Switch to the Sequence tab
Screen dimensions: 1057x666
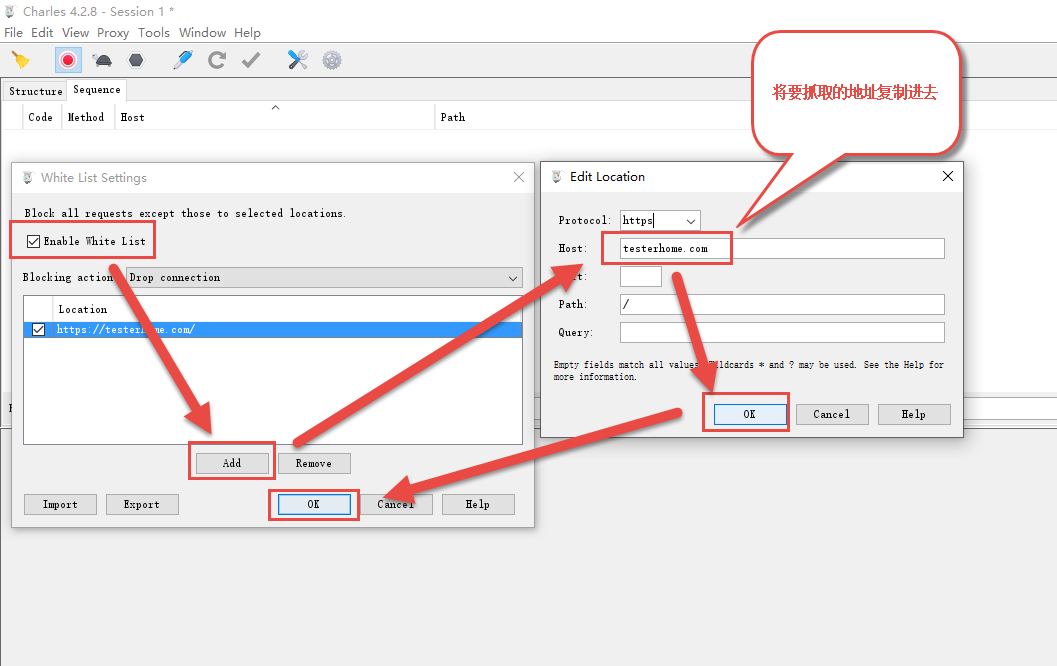pos(96,90)
